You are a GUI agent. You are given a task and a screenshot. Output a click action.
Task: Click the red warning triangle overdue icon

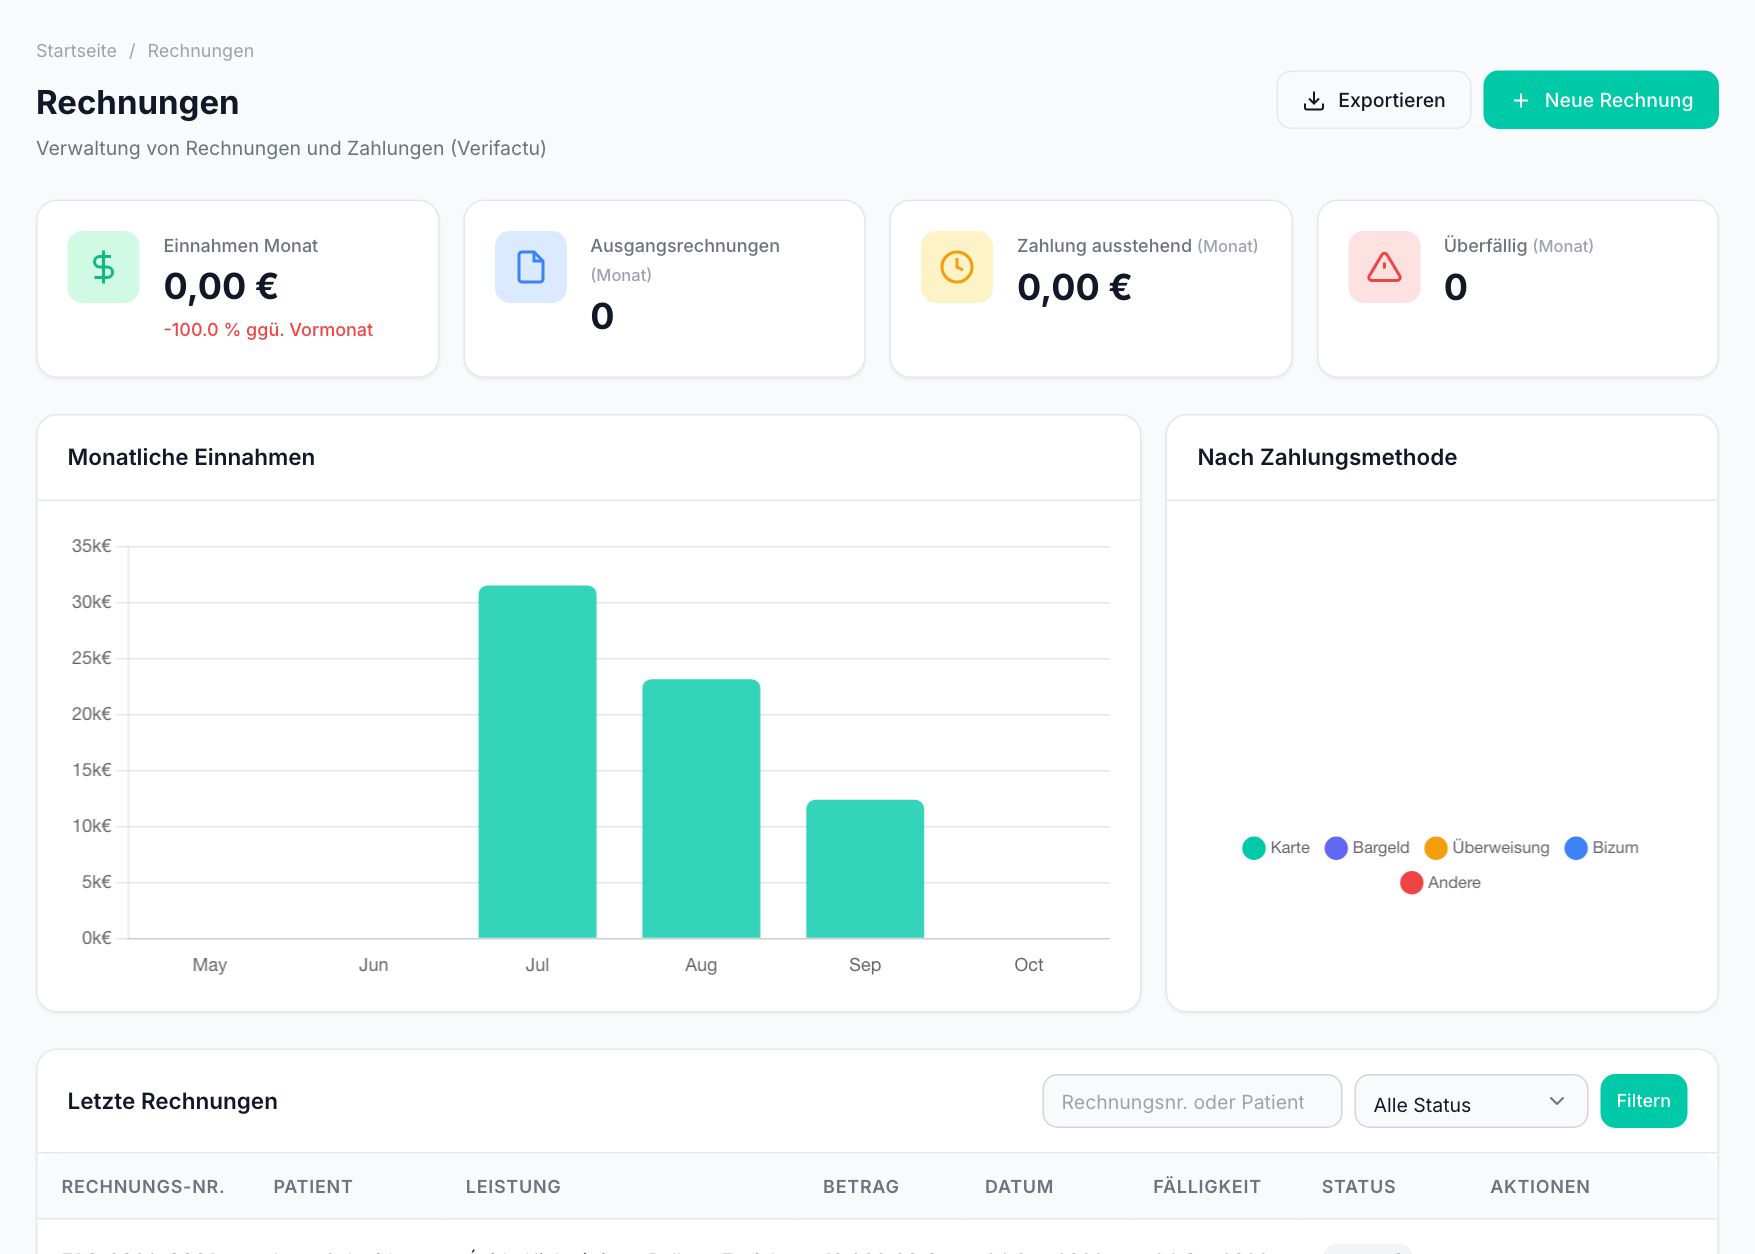click(1384, 267)
